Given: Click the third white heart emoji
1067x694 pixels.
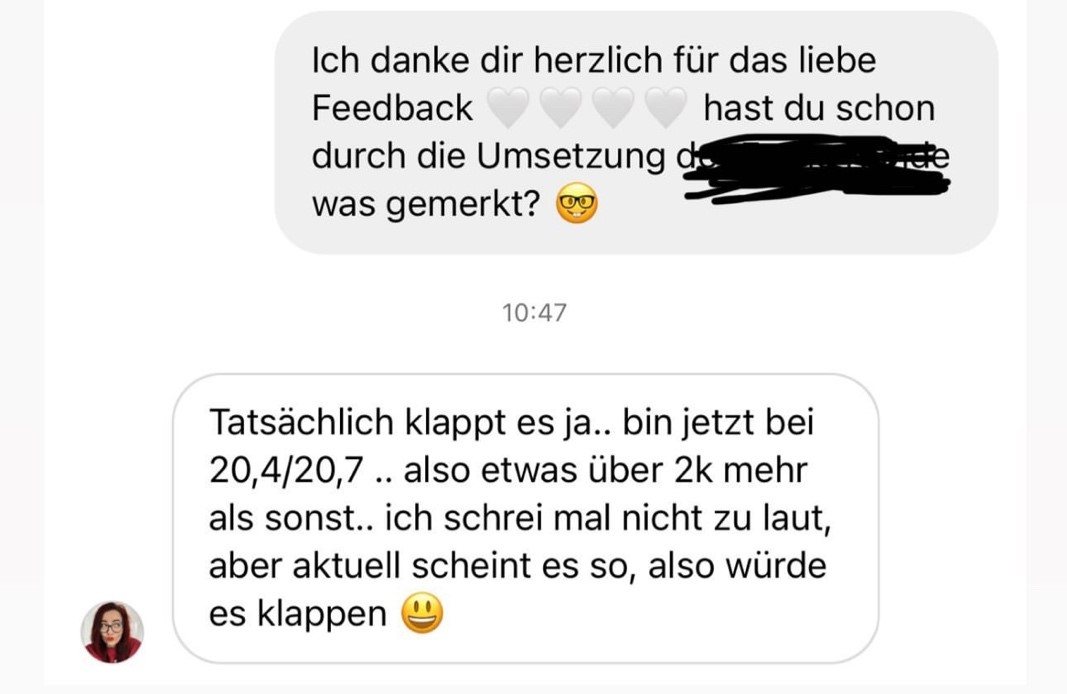Looking at the screenshot, I should click(613, 108).
